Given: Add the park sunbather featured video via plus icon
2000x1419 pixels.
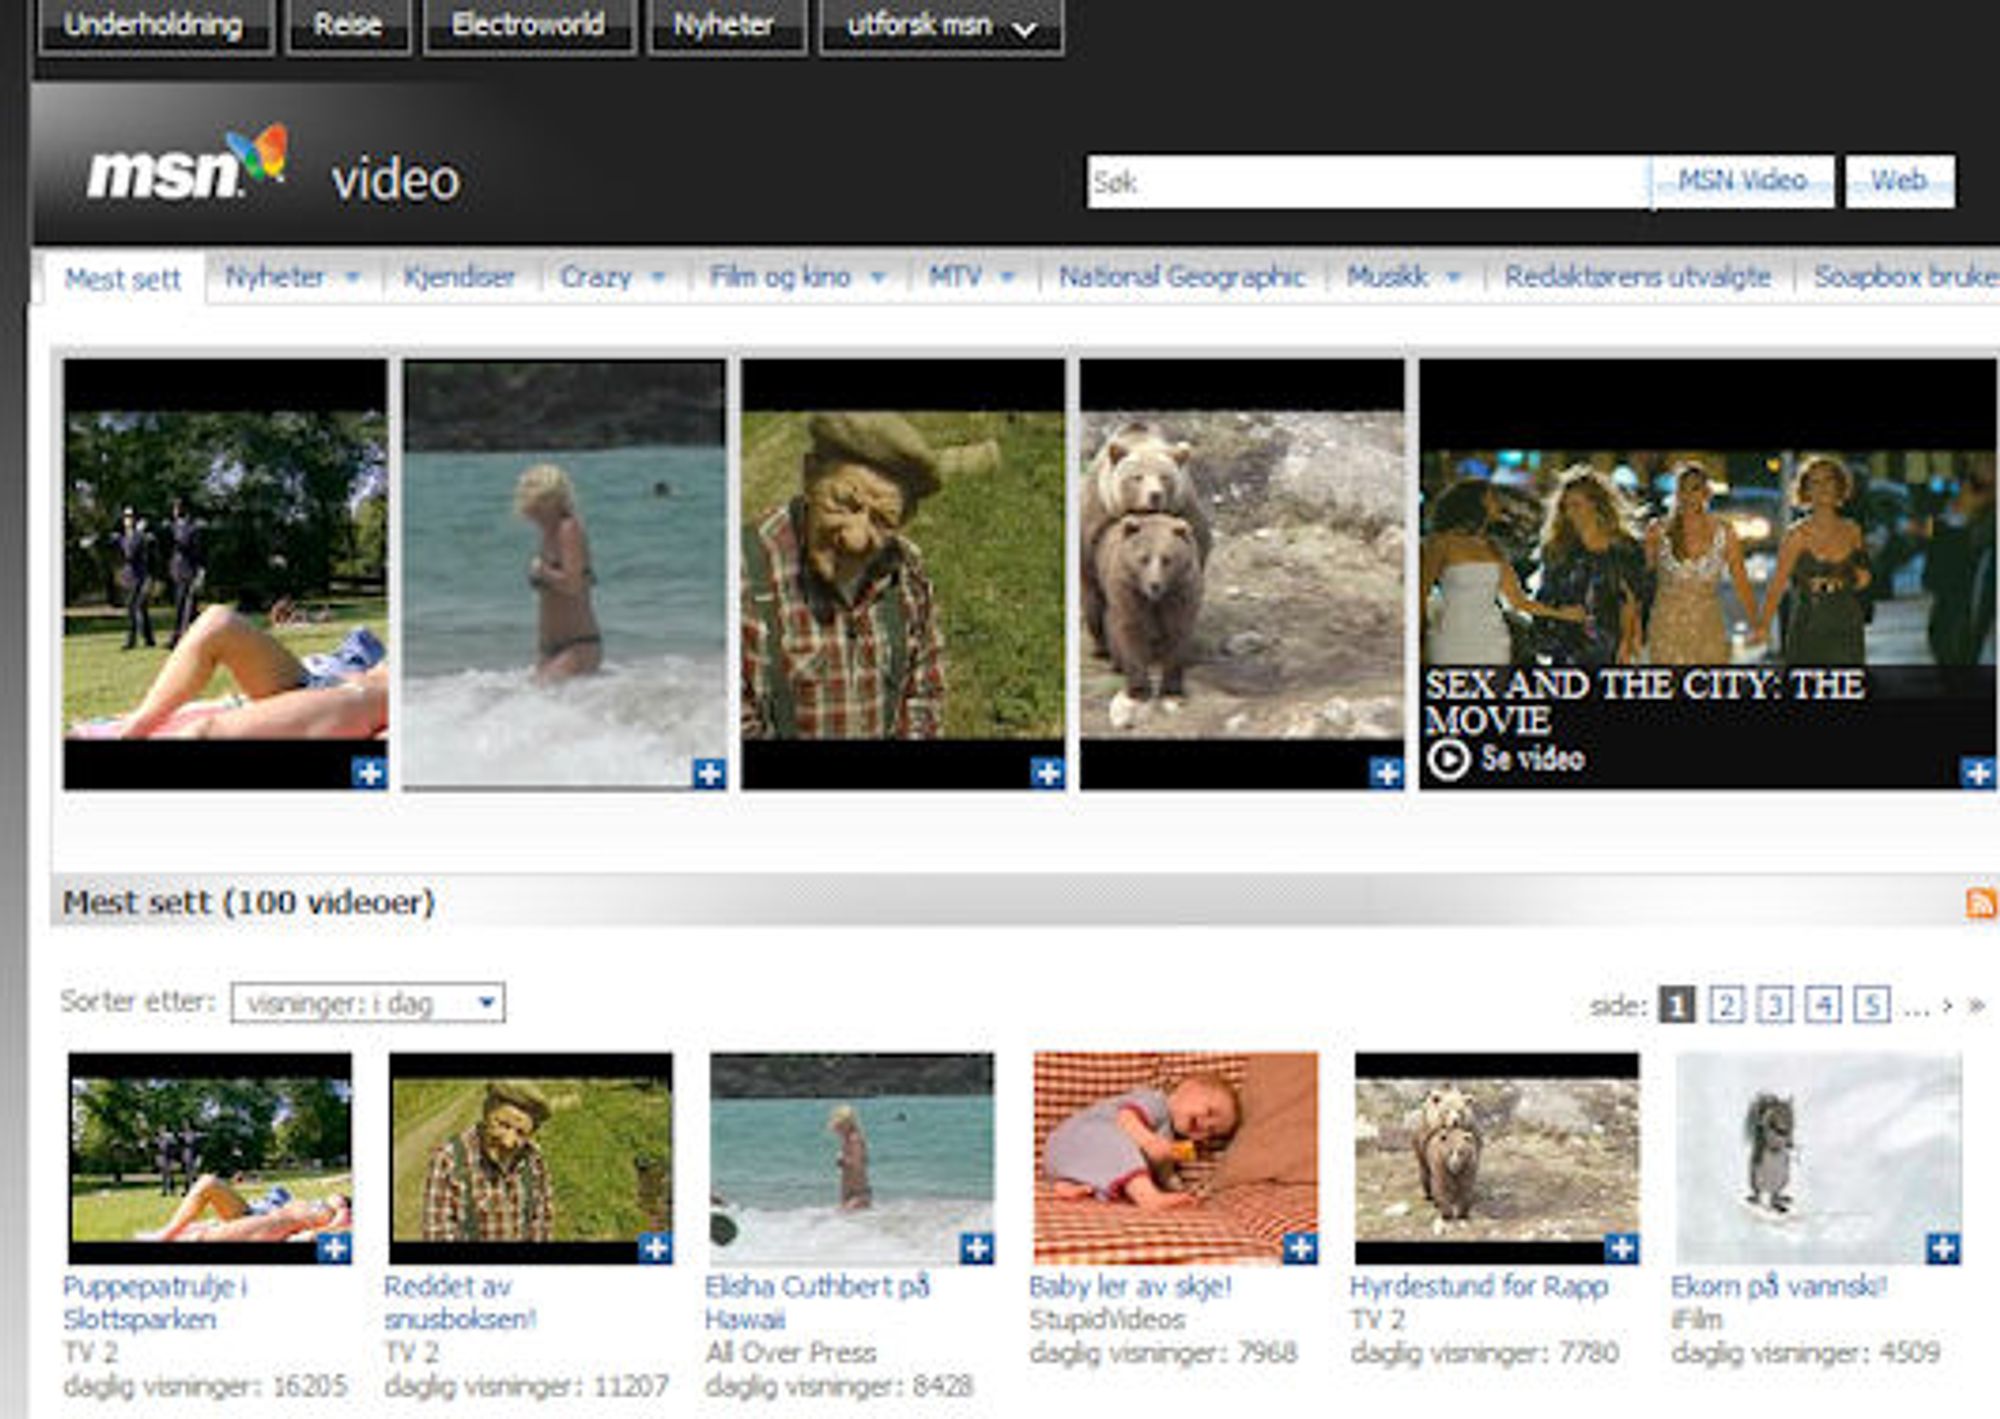Looking at the screenshot, I should pos(369,773).
